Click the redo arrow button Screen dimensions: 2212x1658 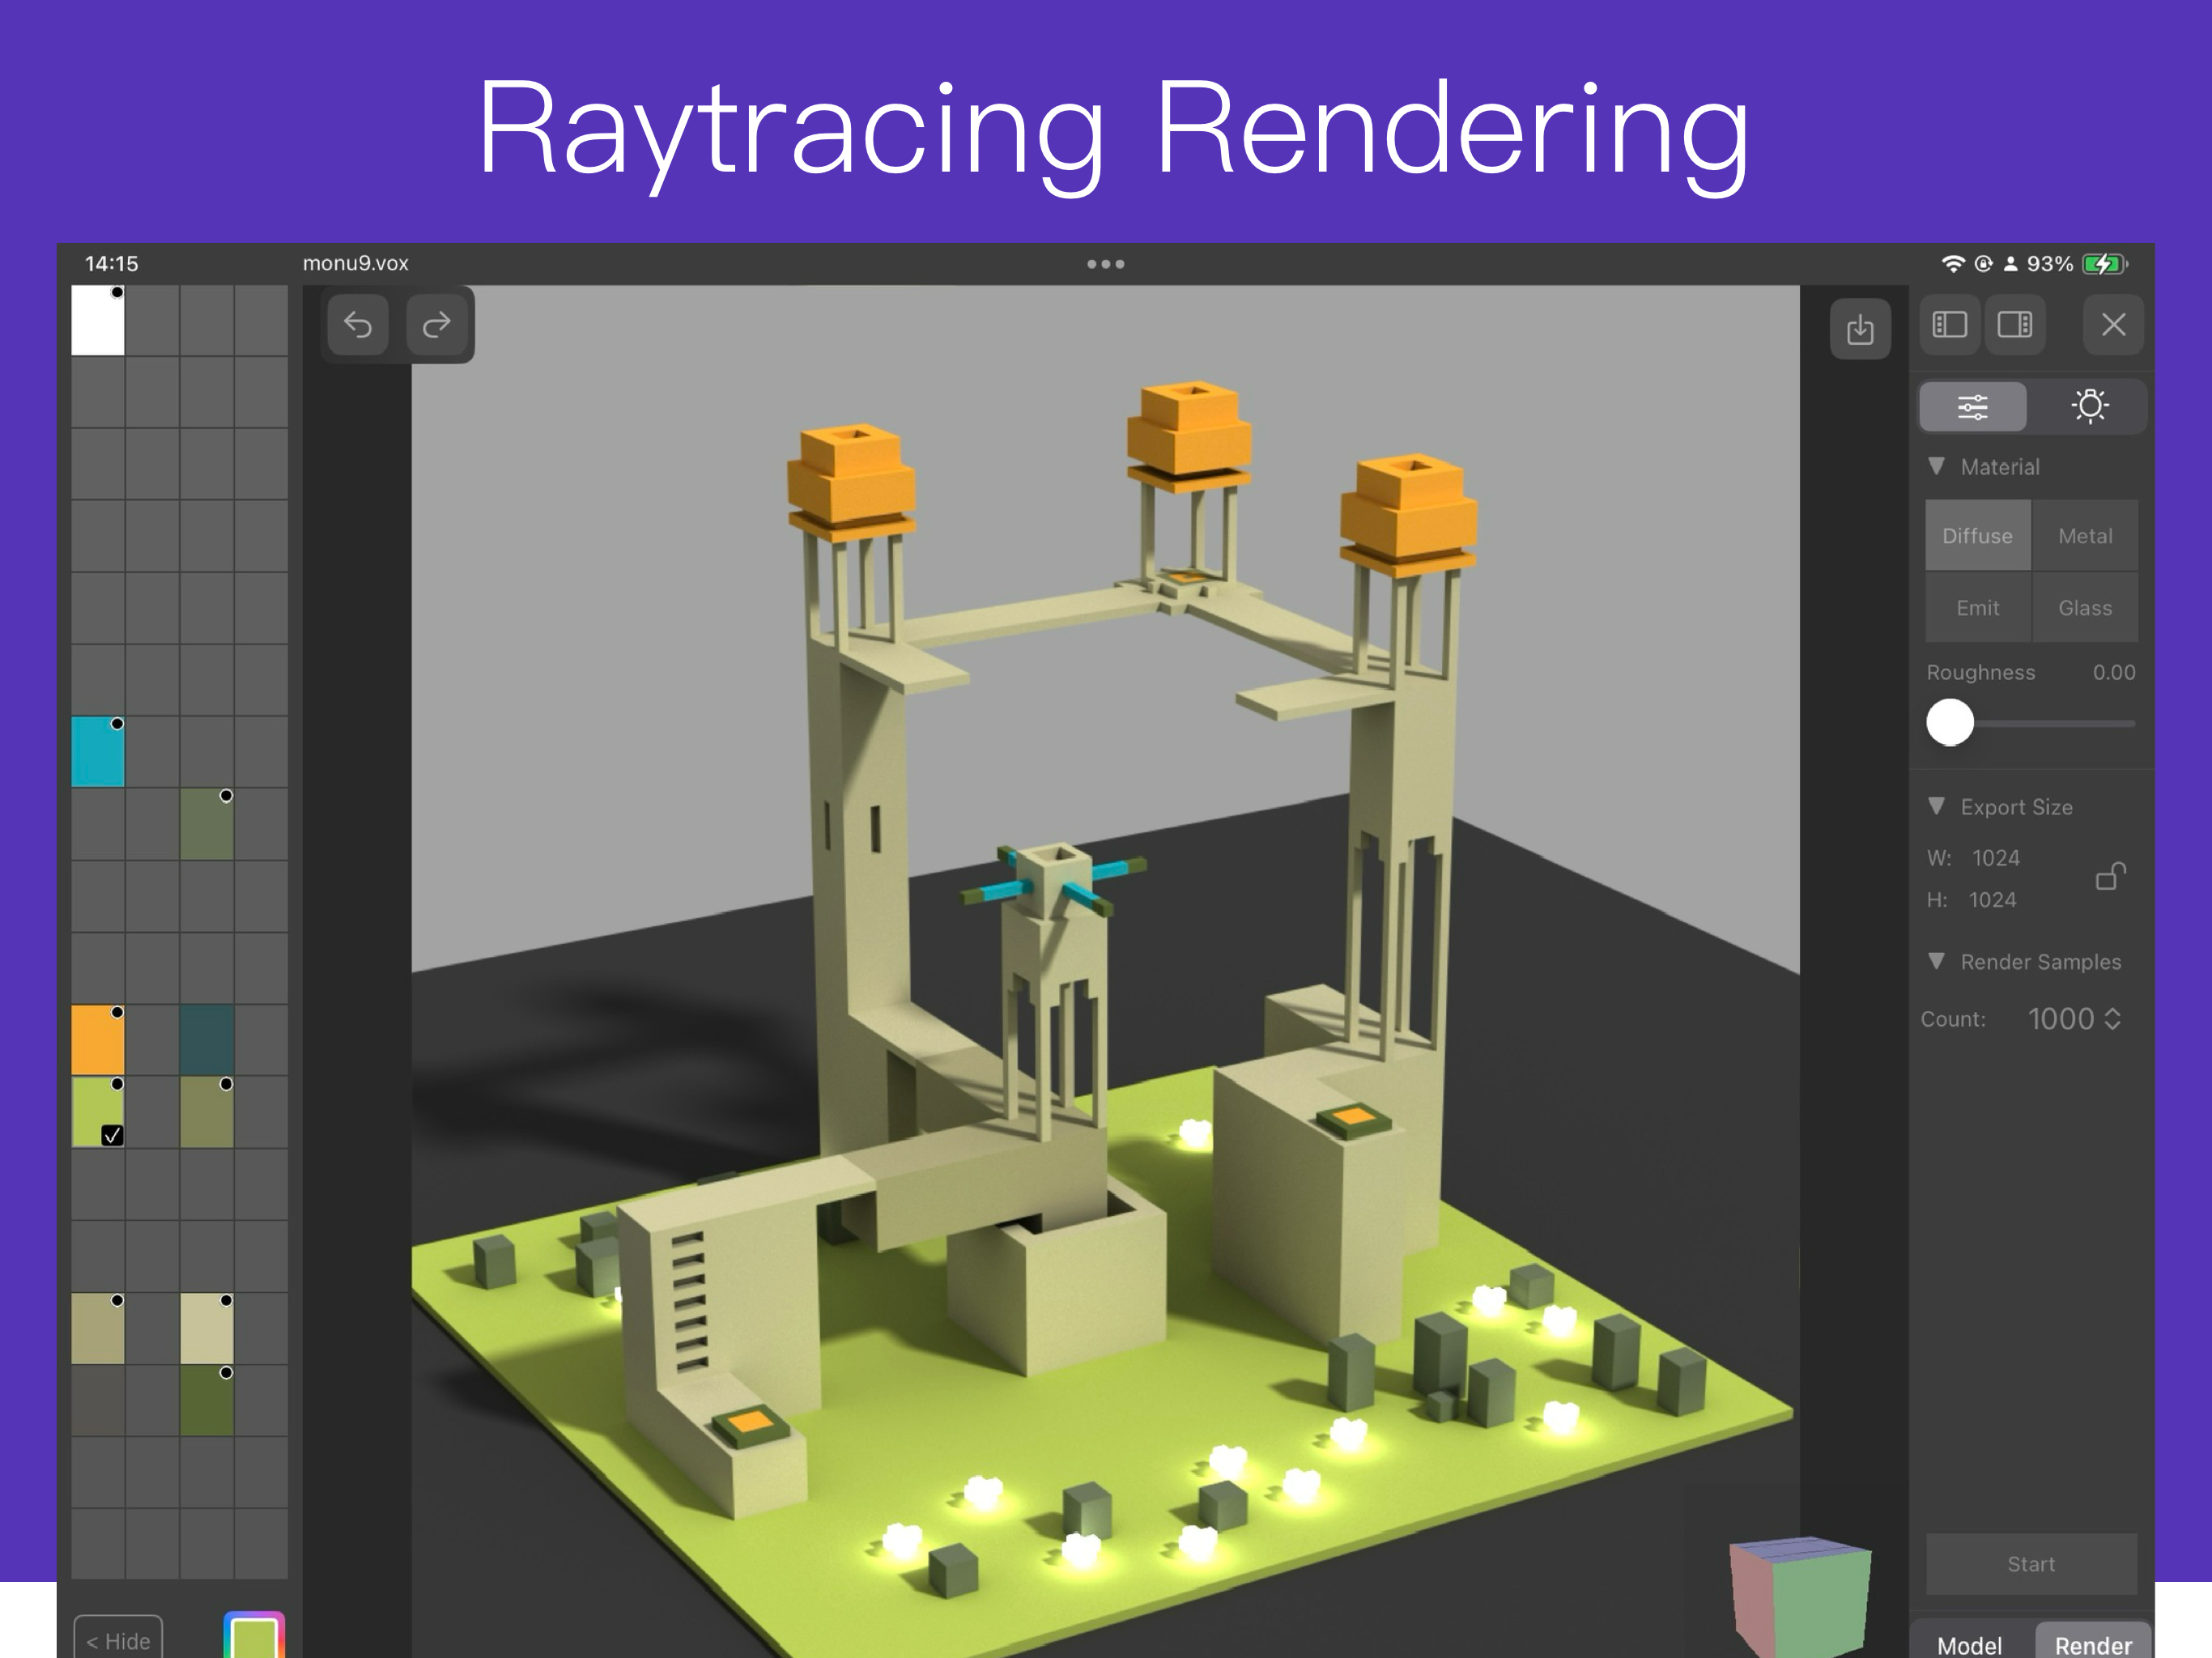point(437,325)
